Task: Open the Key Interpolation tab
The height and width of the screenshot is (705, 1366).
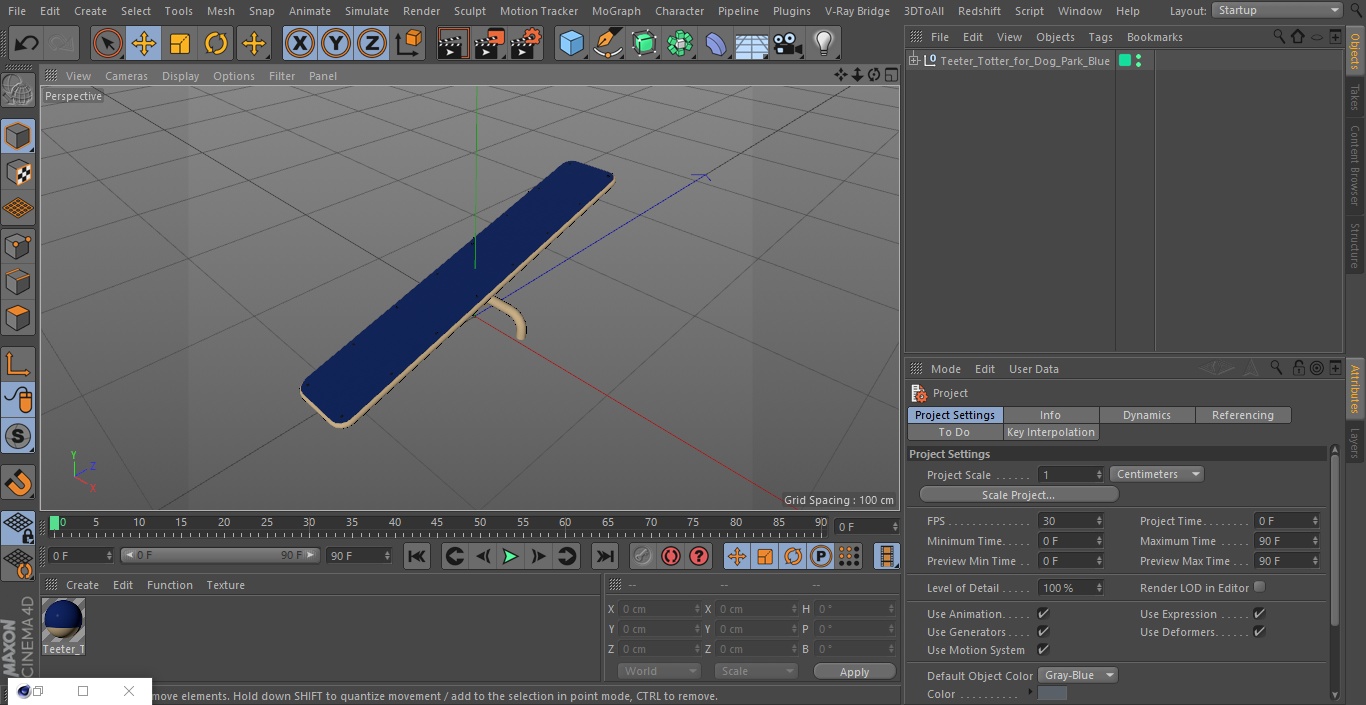Action: [x=1051, y=432]
